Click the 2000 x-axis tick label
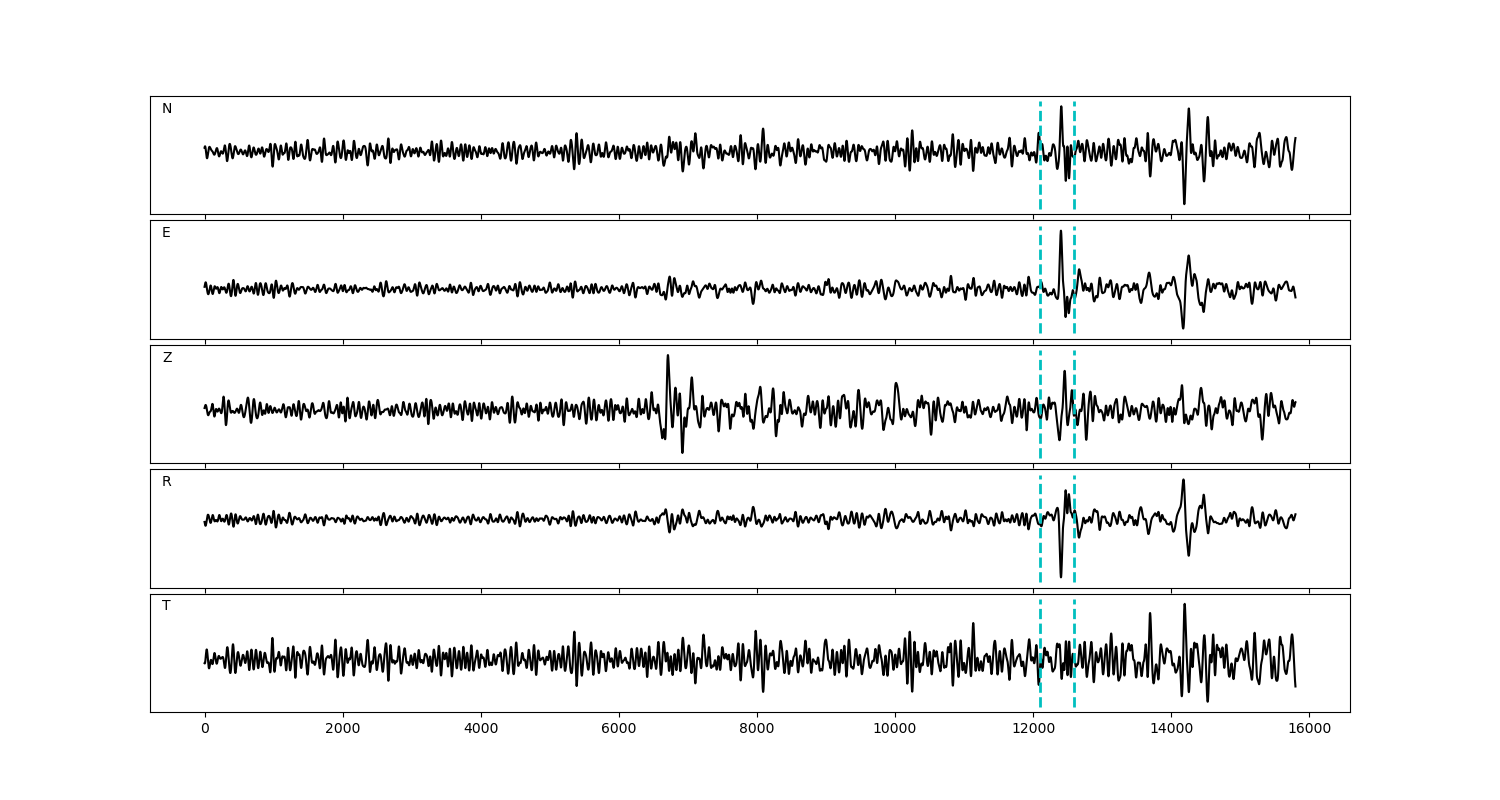The image size is (1500, 800). click(x=343, y=729)
